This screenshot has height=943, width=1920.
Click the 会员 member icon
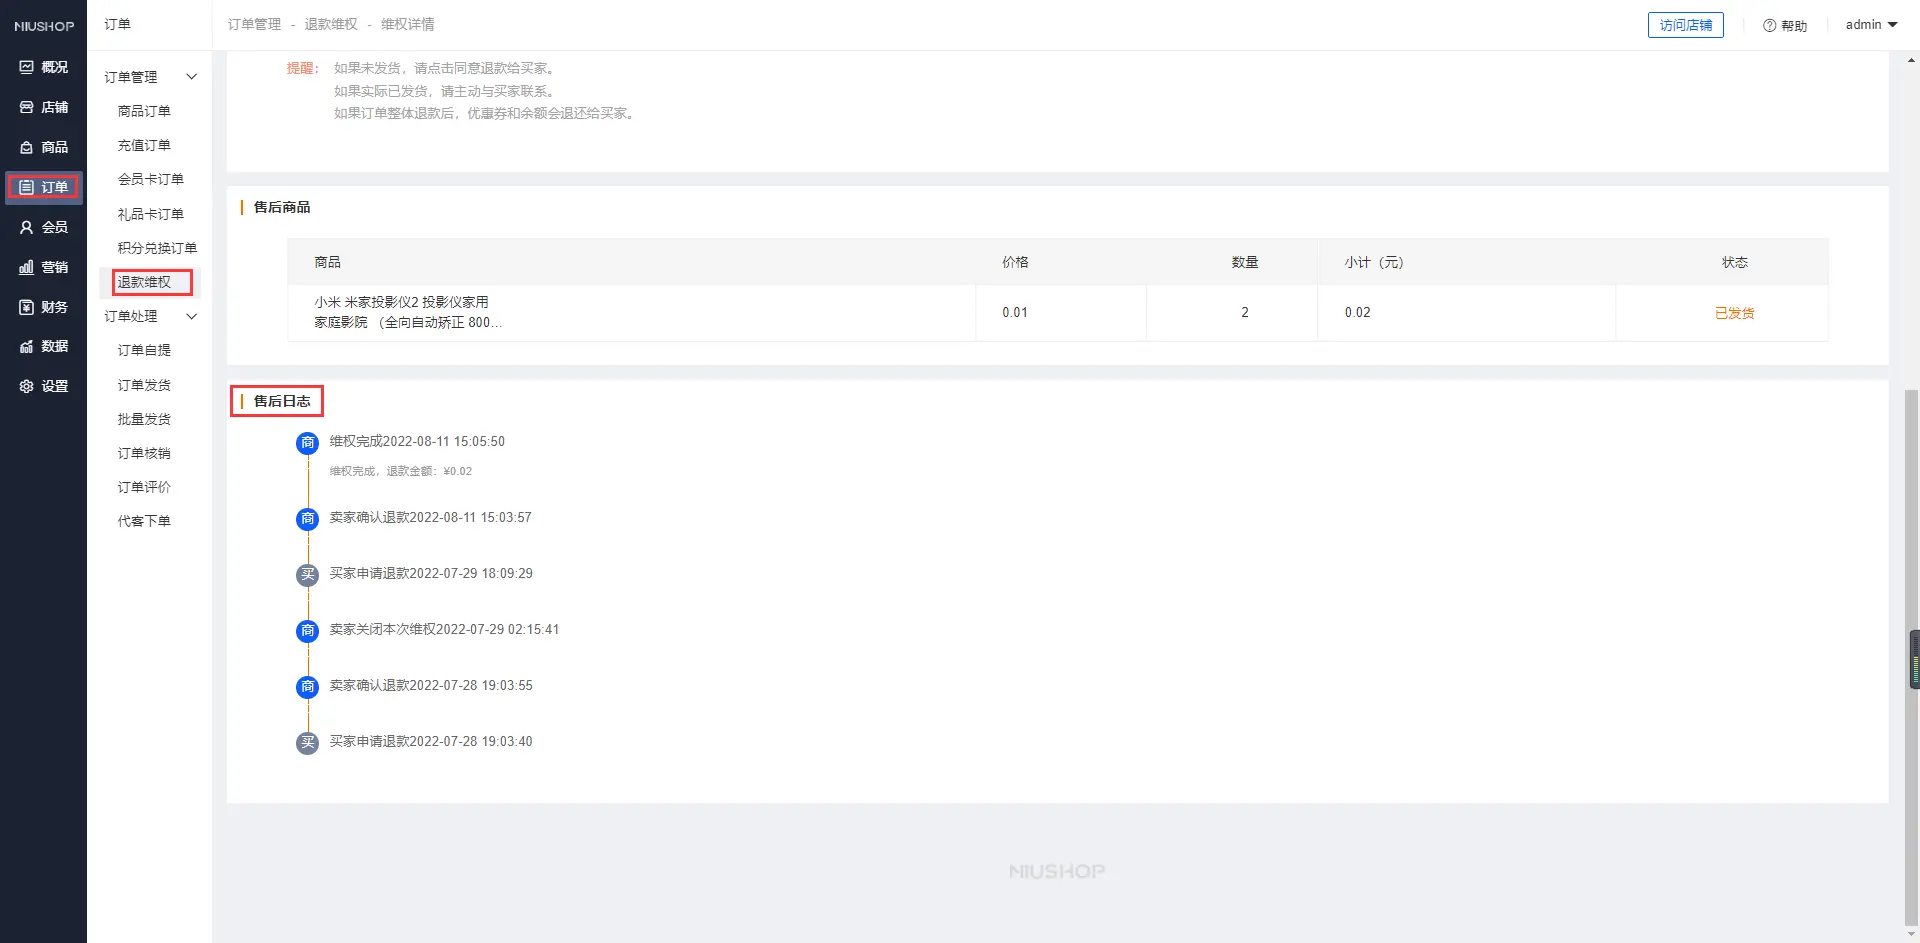click(27, 227)
